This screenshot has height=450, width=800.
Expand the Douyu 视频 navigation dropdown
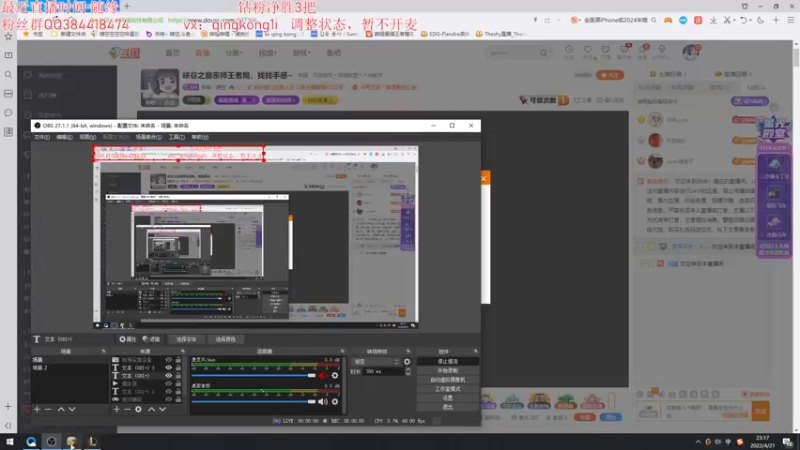(267, 53)
